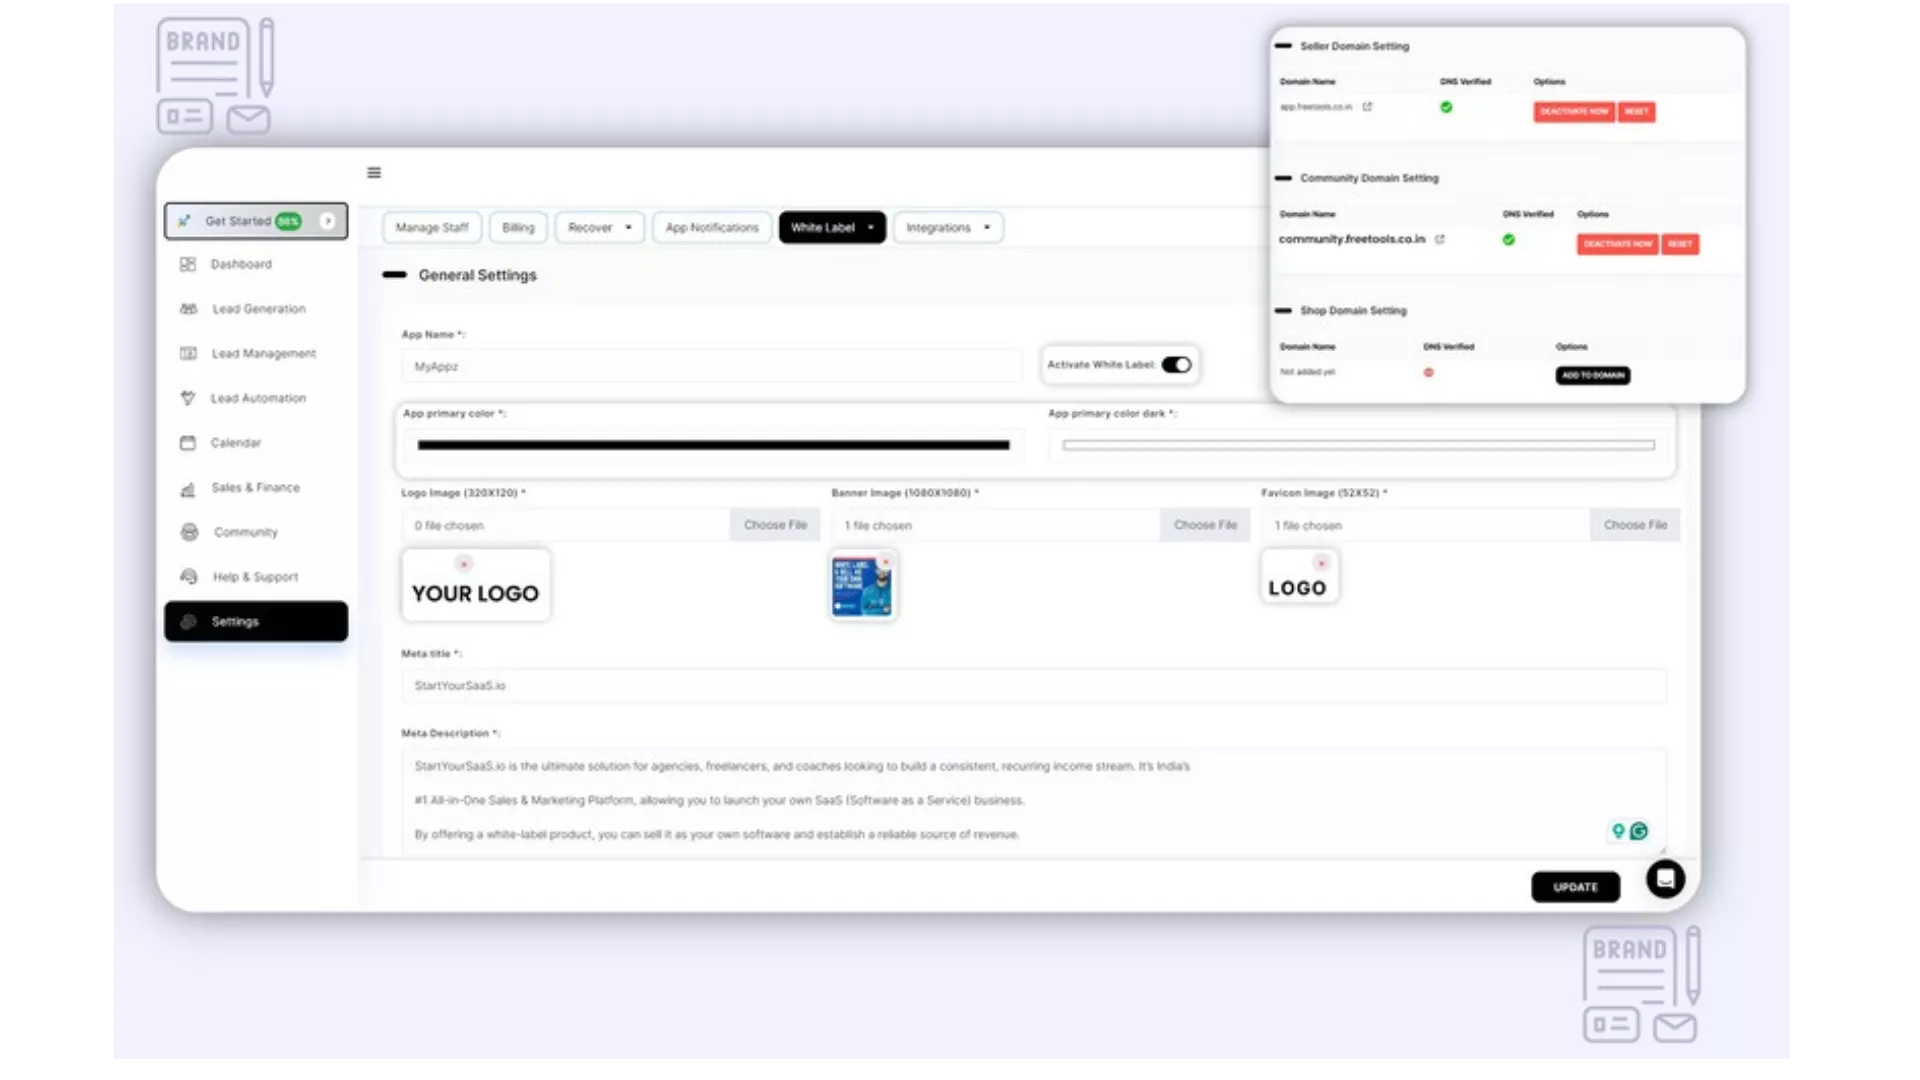Open the Community sidebar item
Screen dimensions: 1920x1080
(x=245, y=532)
